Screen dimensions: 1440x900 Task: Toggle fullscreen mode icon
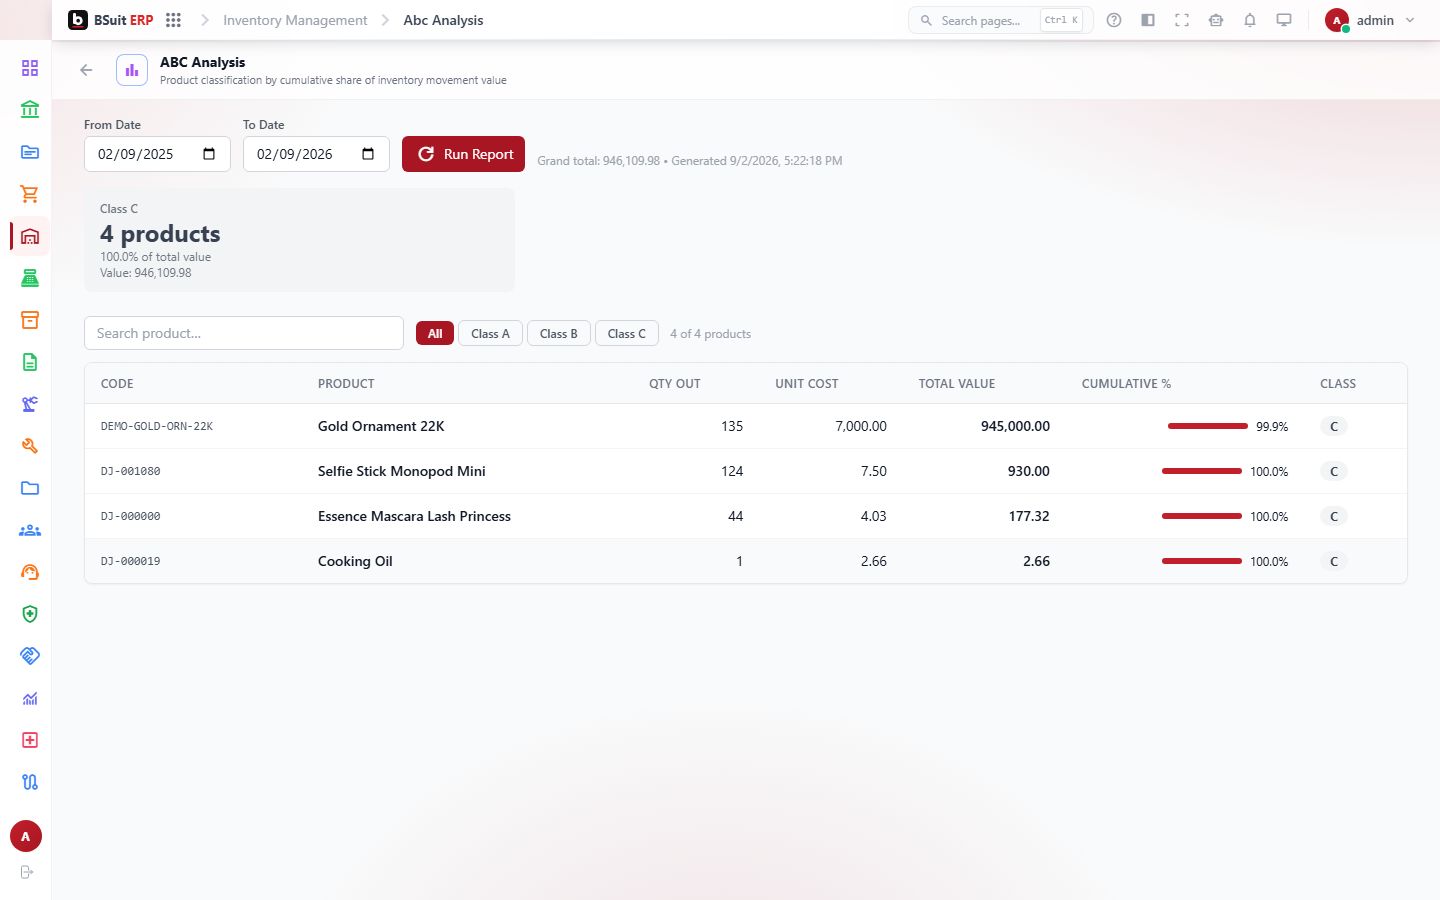click(1182, 20)
